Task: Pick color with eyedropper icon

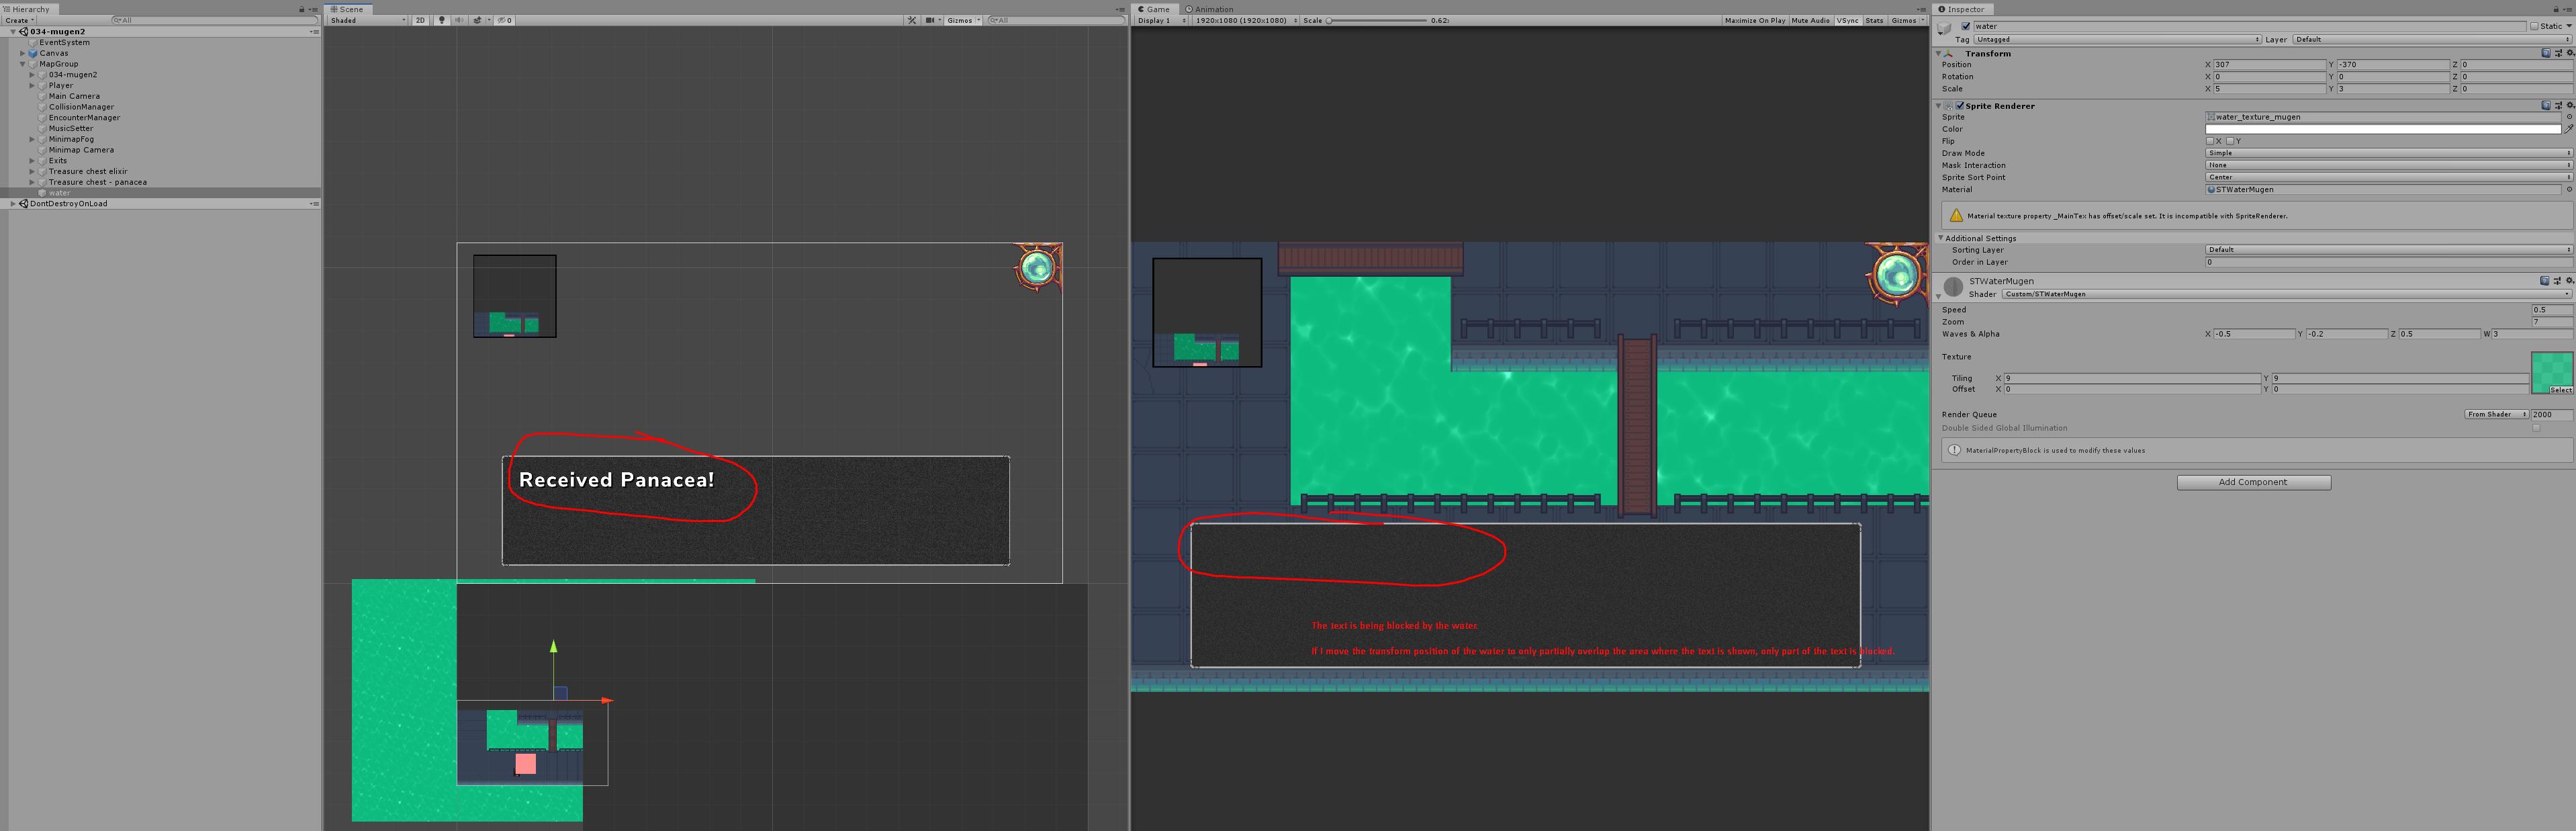Action: point(2569,129)
